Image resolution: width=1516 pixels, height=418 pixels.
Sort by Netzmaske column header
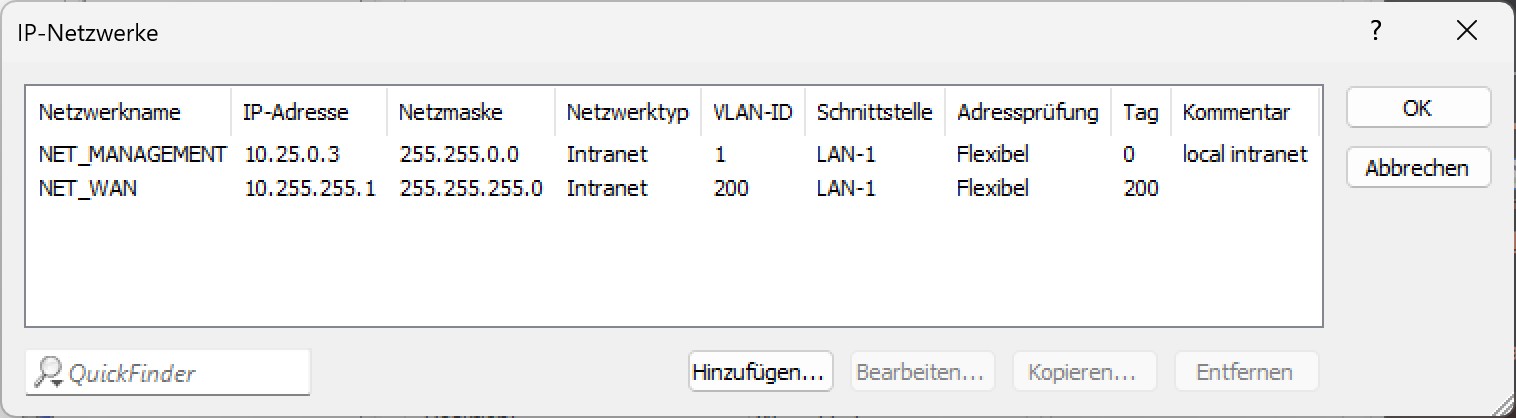(450, 113)
